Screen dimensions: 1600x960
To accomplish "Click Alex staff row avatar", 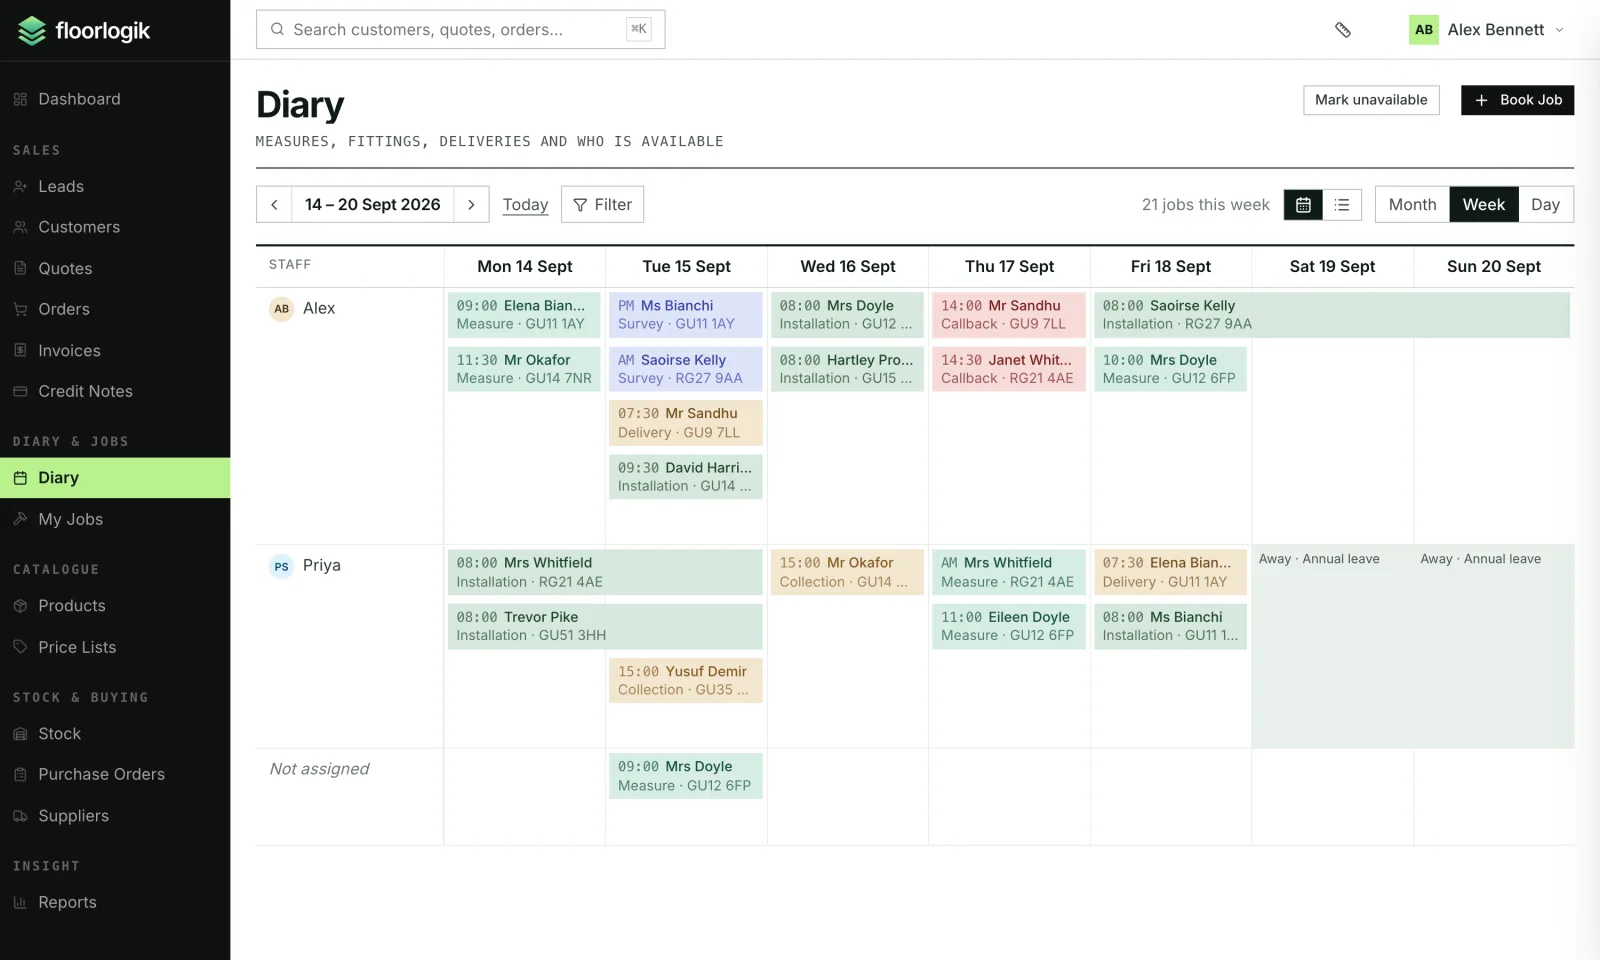I will click(282, 309).
